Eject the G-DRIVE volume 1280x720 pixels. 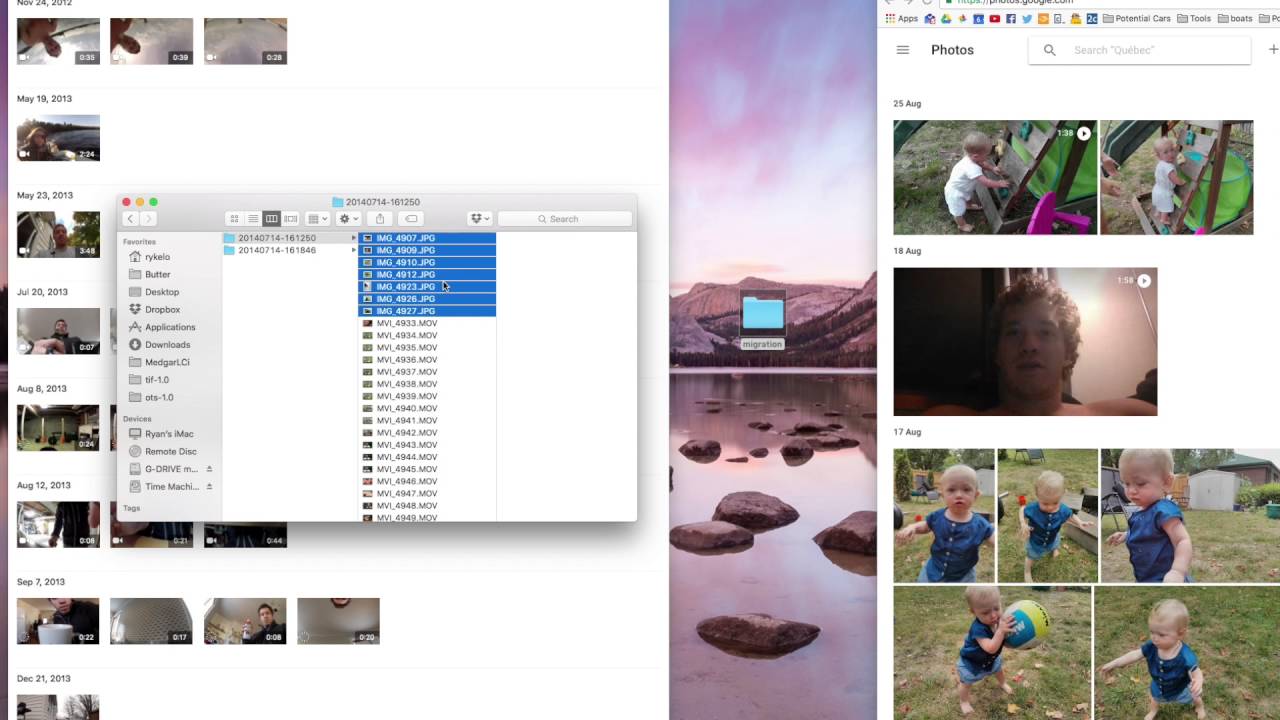[209, 469]
